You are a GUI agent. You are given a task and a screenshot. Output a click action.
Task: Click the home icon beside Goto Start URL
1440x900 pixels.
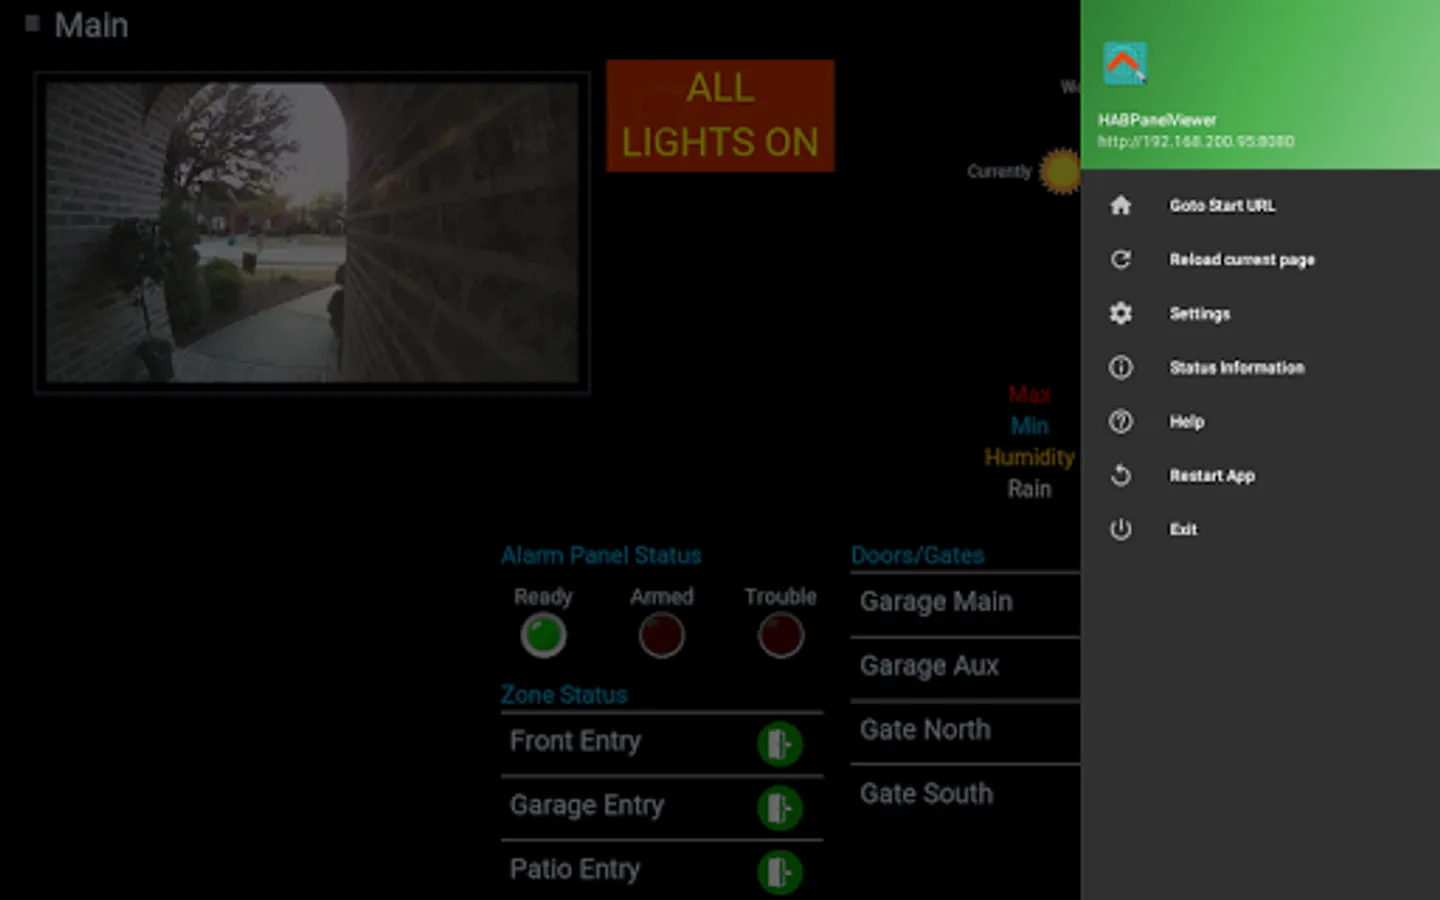pyautogui.click(x=1121, y=205)
